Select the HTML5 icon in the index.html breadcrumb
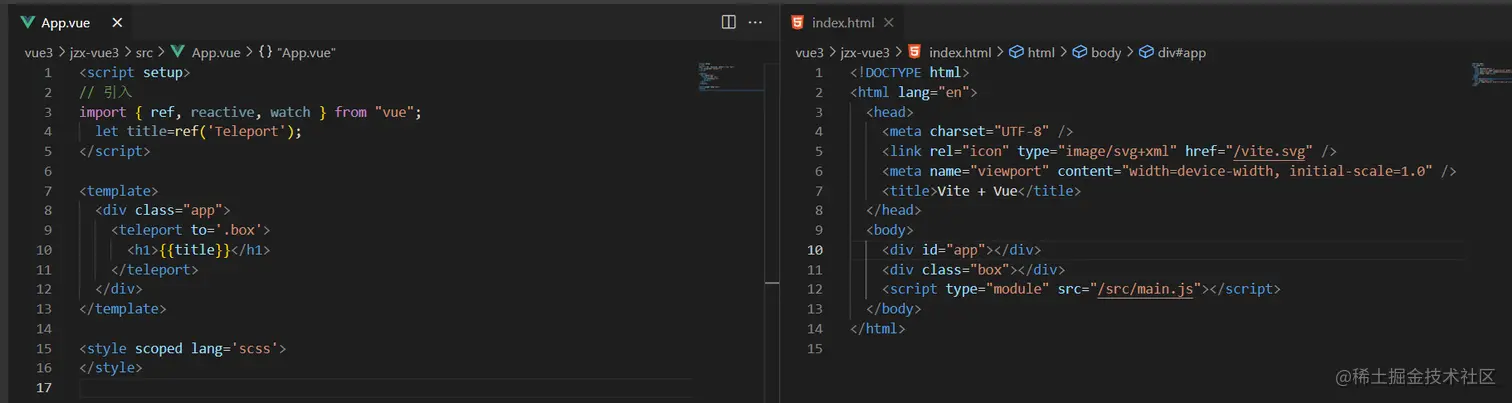 (x=914, y=52)
